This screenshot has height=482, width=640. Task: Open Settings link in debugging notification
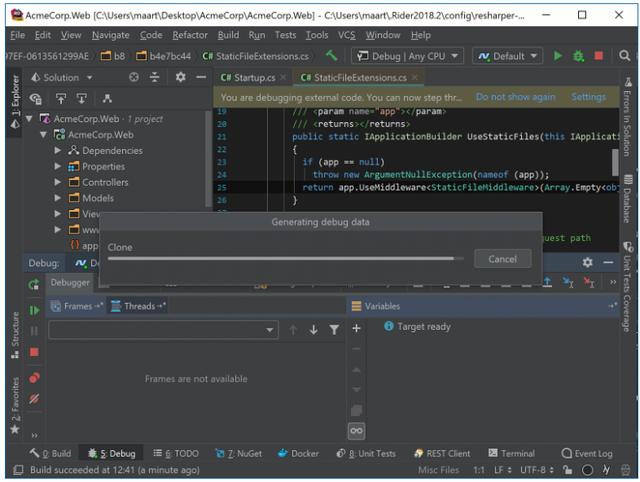point(588,97)
